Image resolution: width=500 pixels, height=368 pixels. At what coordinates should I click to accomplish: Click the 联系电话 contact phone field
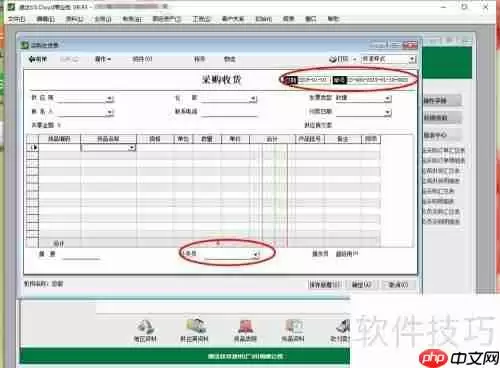(x=229, y=112)
